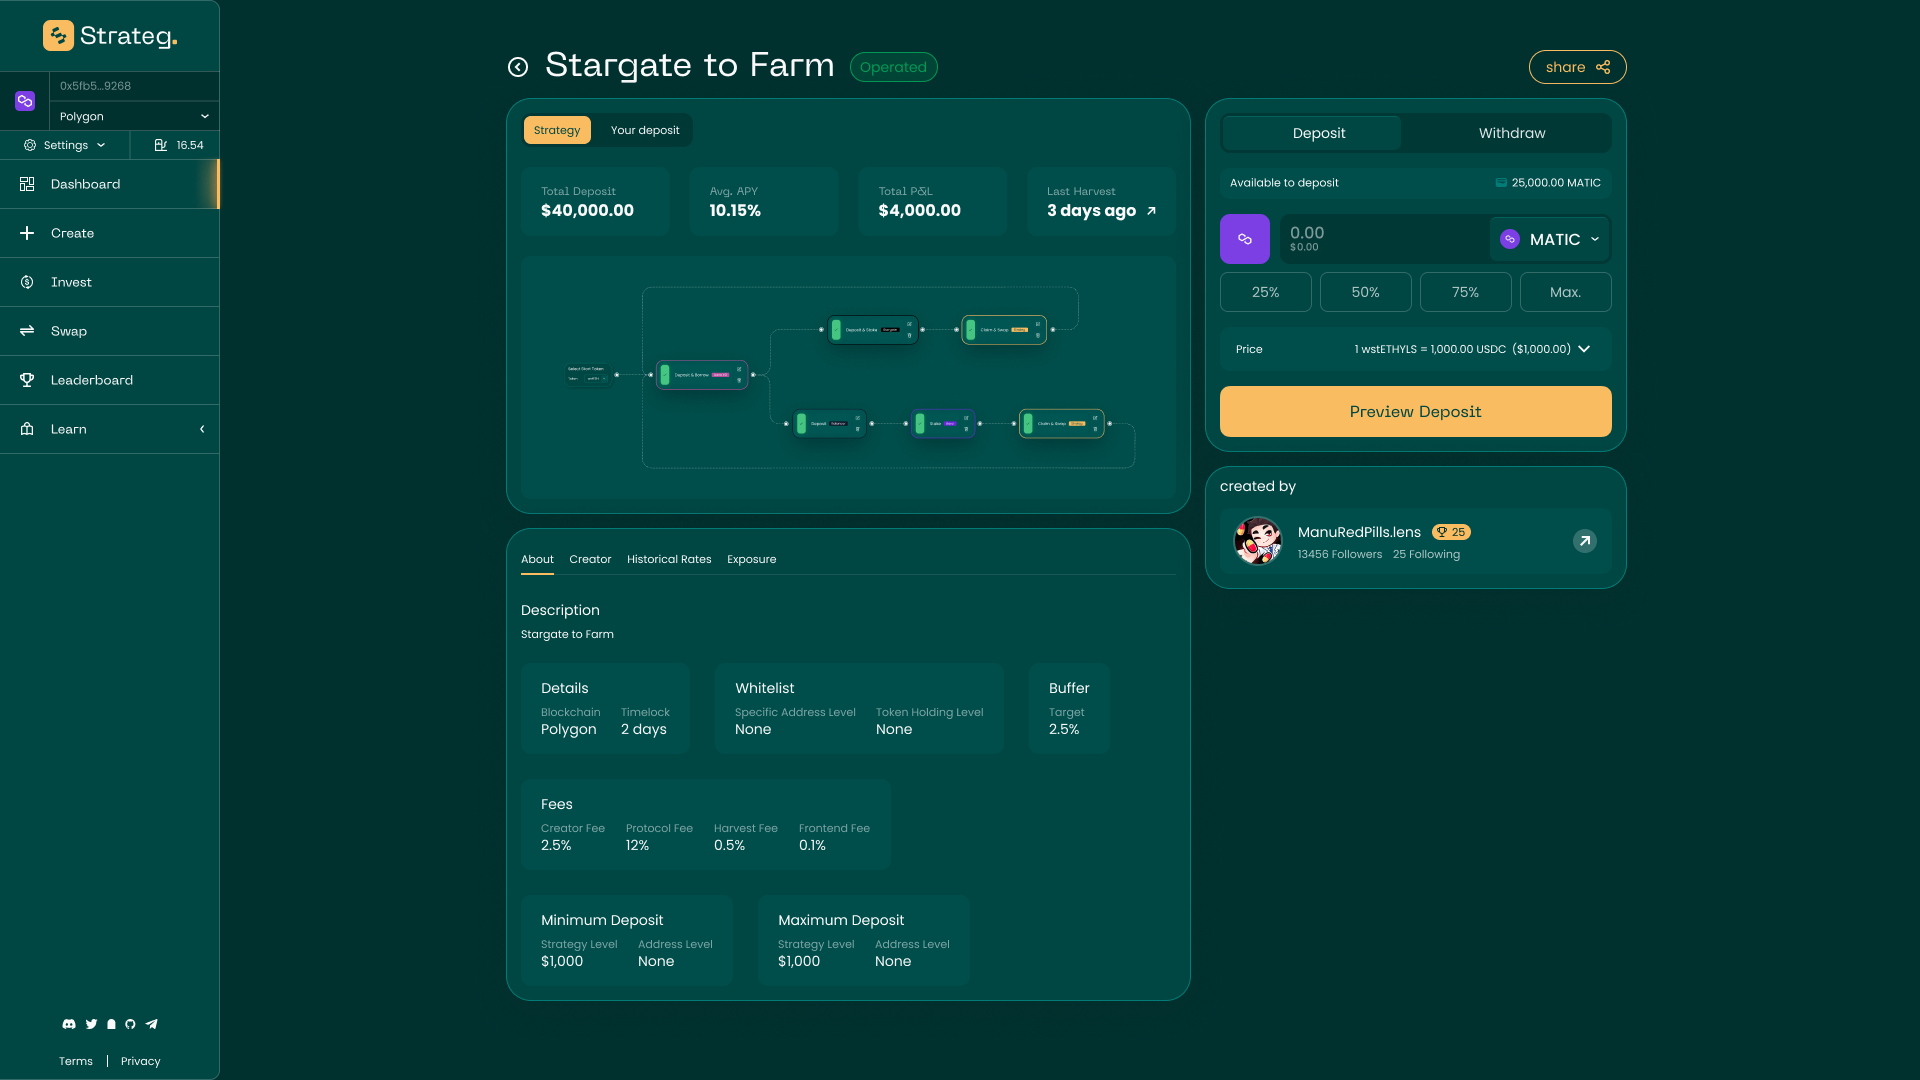Click the Operated status badge
Viewport: 1920px width, 1080px height.
(x=893, y=67)
